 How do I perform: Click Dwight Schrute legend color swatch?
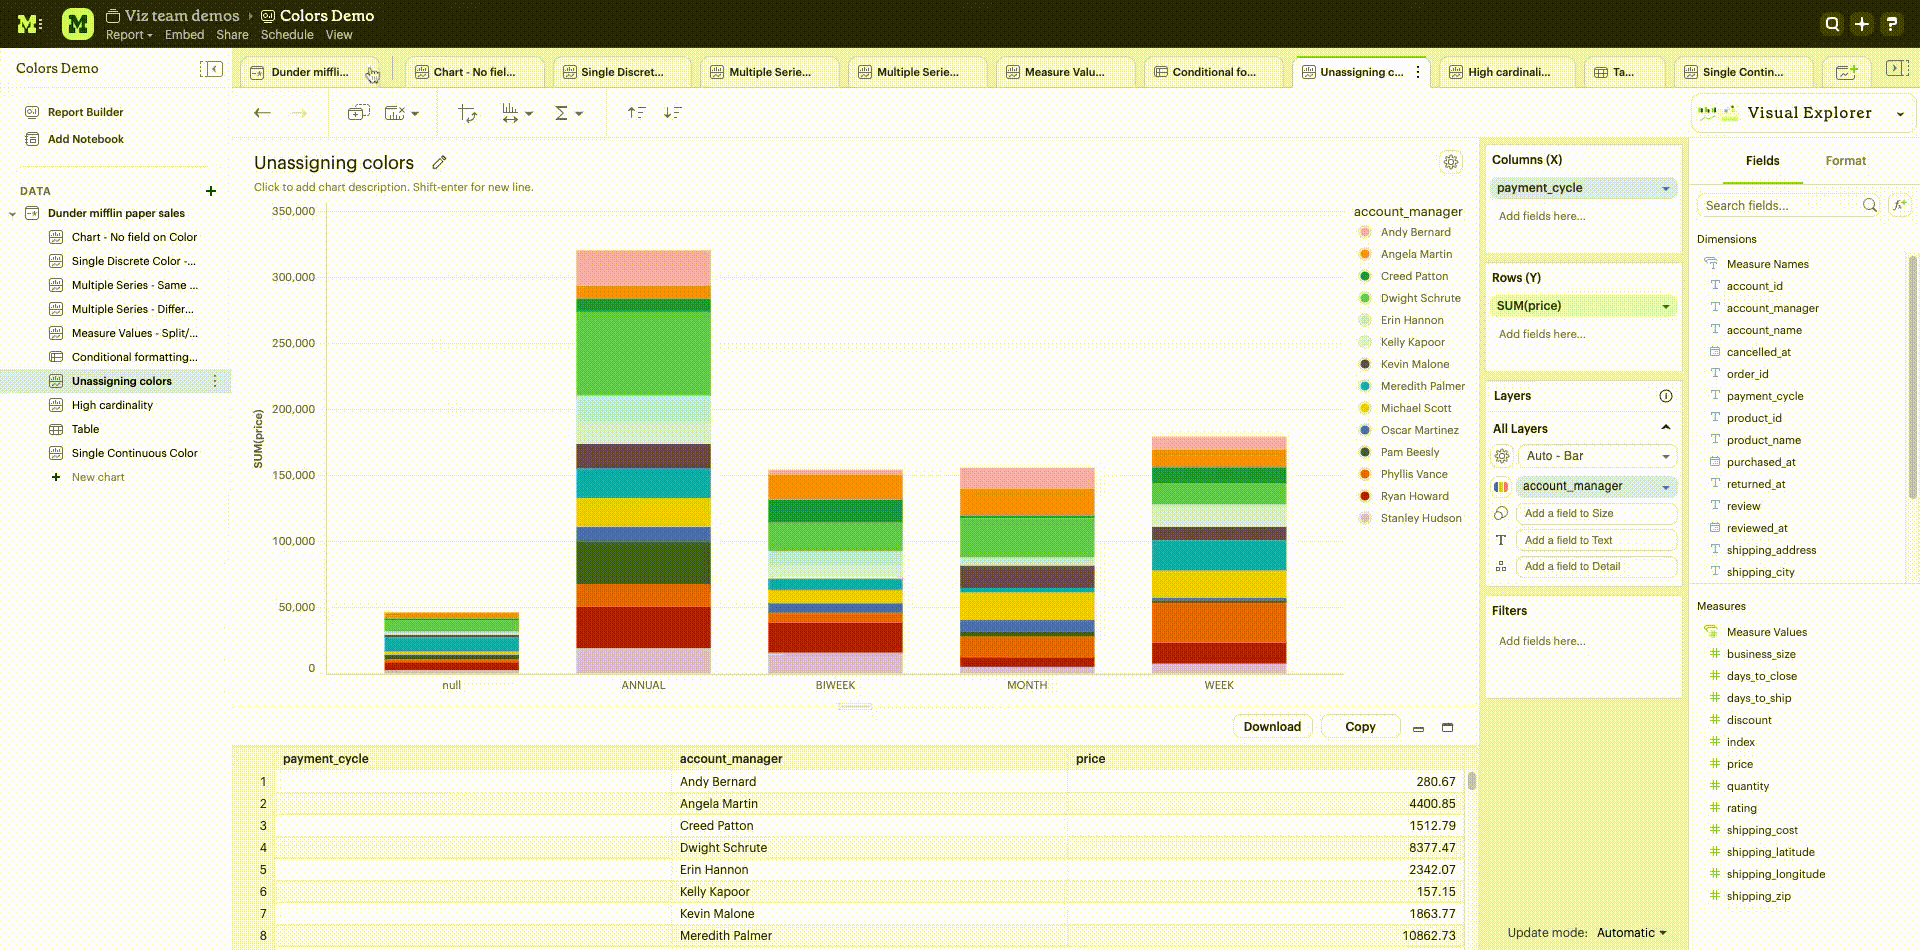pyautogui.click(x=1365, y=298)
